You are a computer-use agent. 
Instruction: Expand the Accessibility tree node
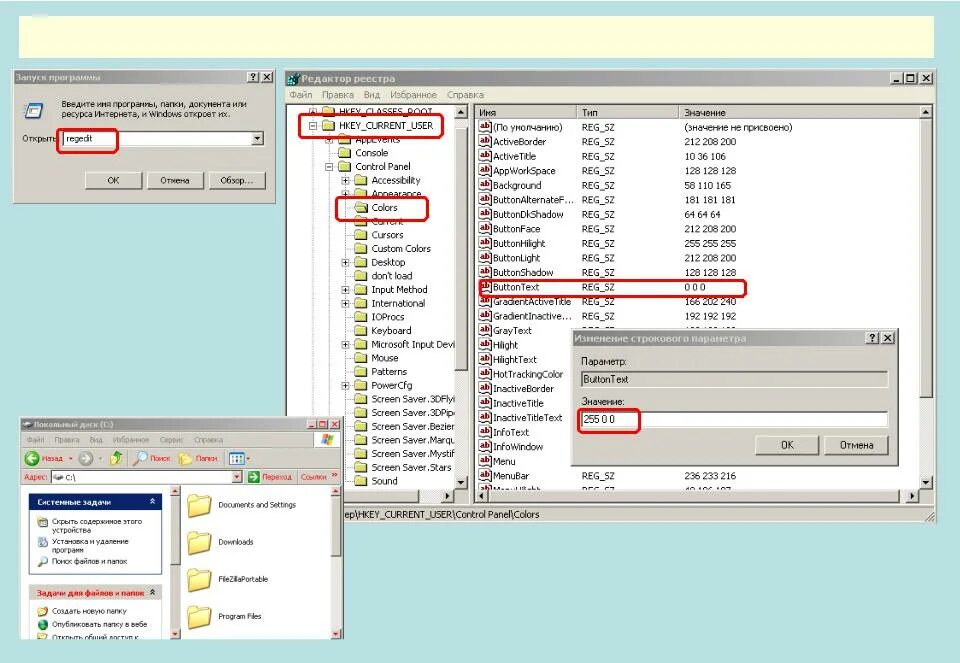click(x=345, y=181)
